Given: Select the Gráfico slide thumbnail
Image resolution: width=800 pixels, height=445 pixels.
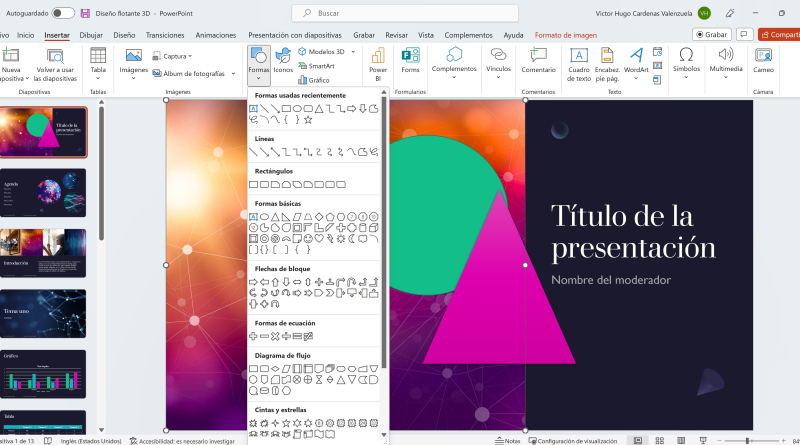Looking at the screenshot, I should coord(43,374).
